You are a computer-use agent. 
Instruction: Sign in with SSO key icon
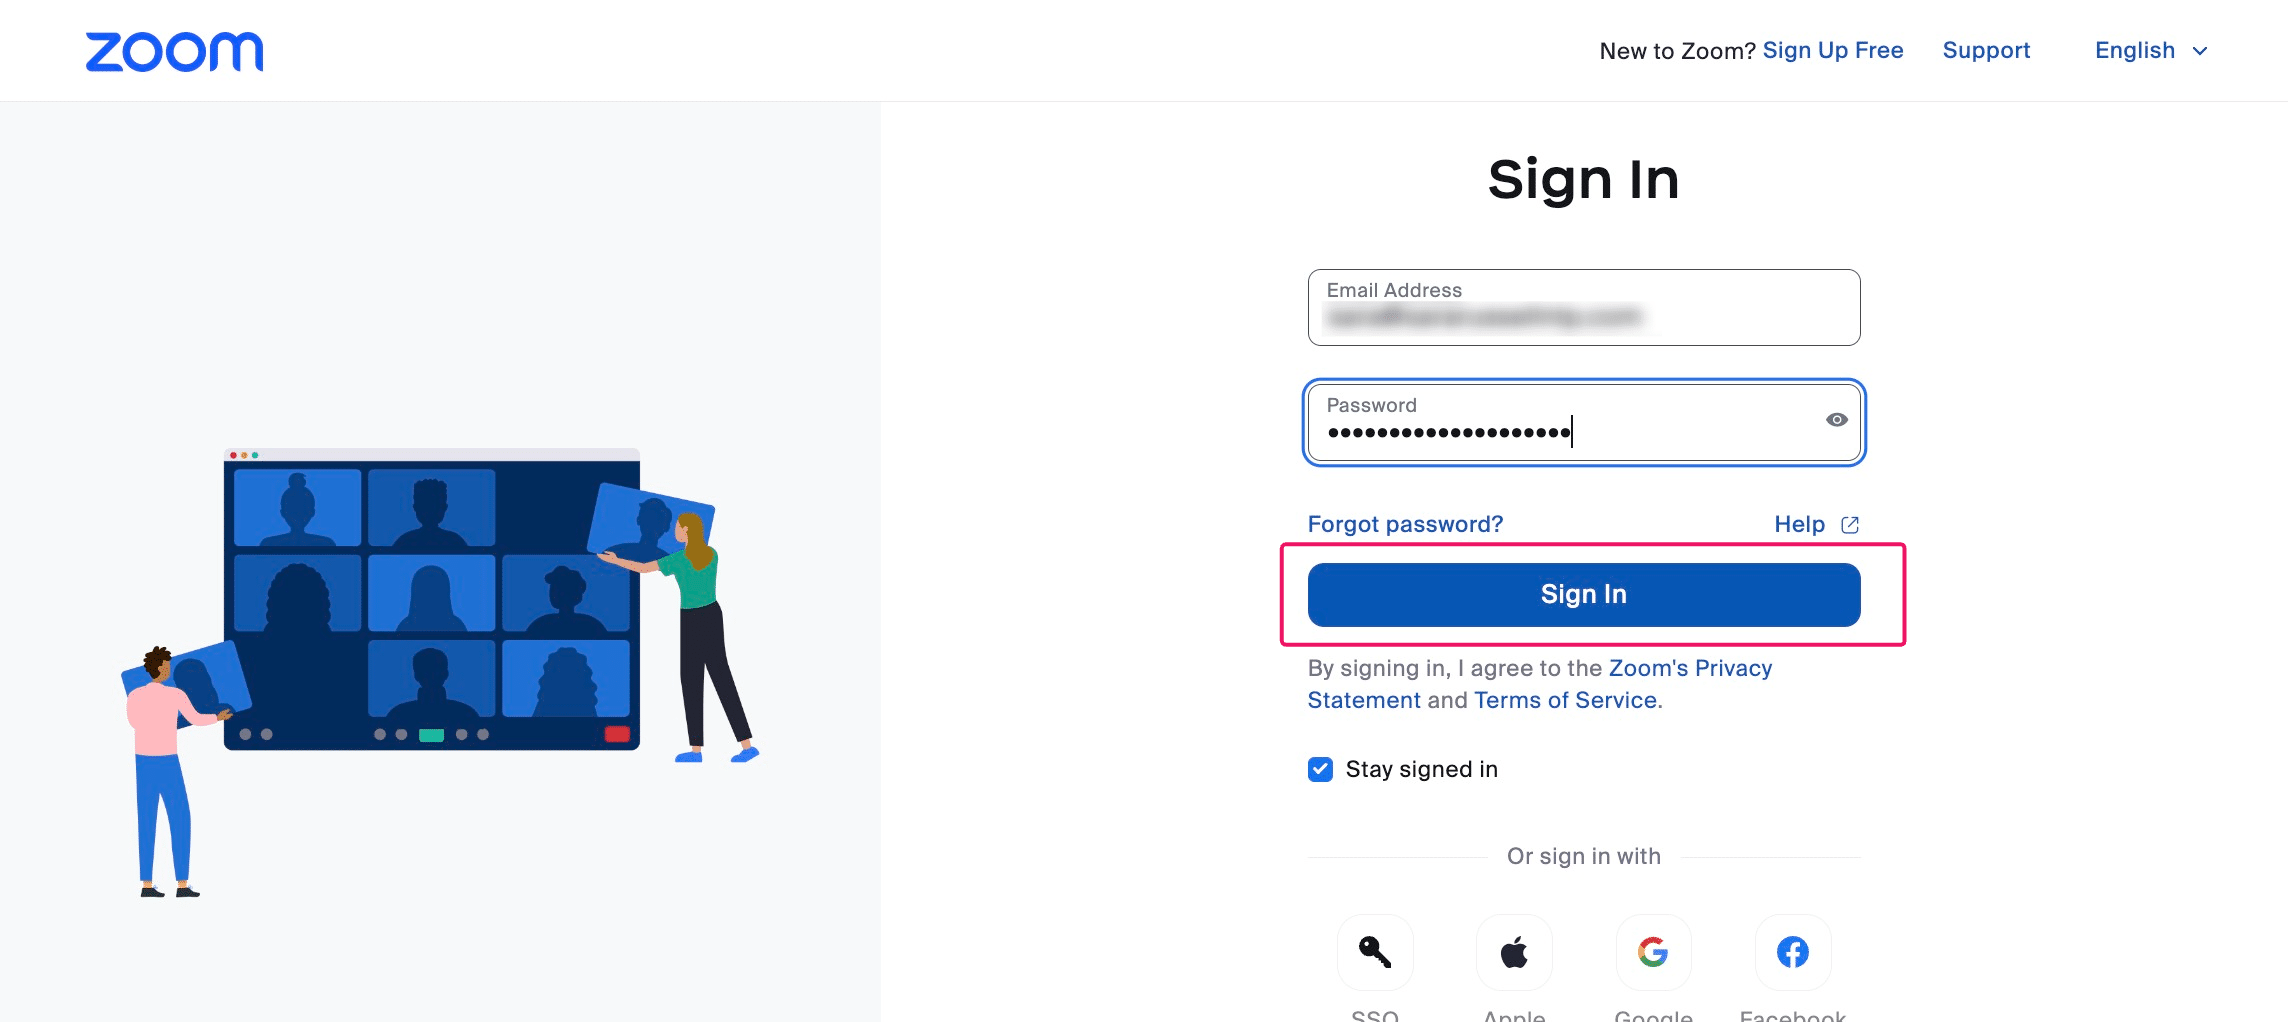tap(1374, 952)
